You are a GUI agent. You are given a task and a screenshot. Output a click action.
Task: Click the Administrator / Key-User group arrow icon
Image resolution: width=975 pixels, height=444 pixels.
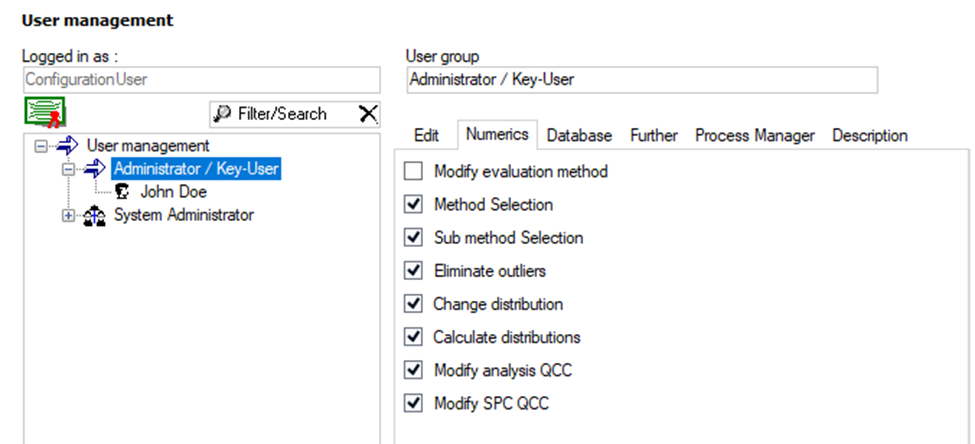(95, 169)
